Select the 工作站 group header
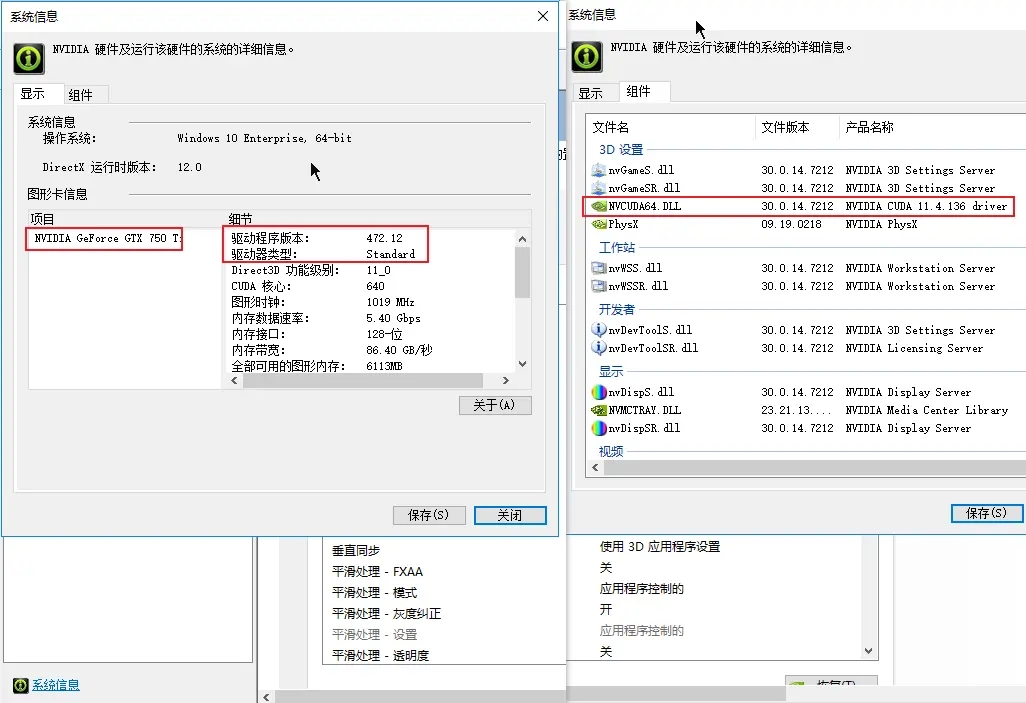This screenshot has width=1026, height=703. coord(616,247)
